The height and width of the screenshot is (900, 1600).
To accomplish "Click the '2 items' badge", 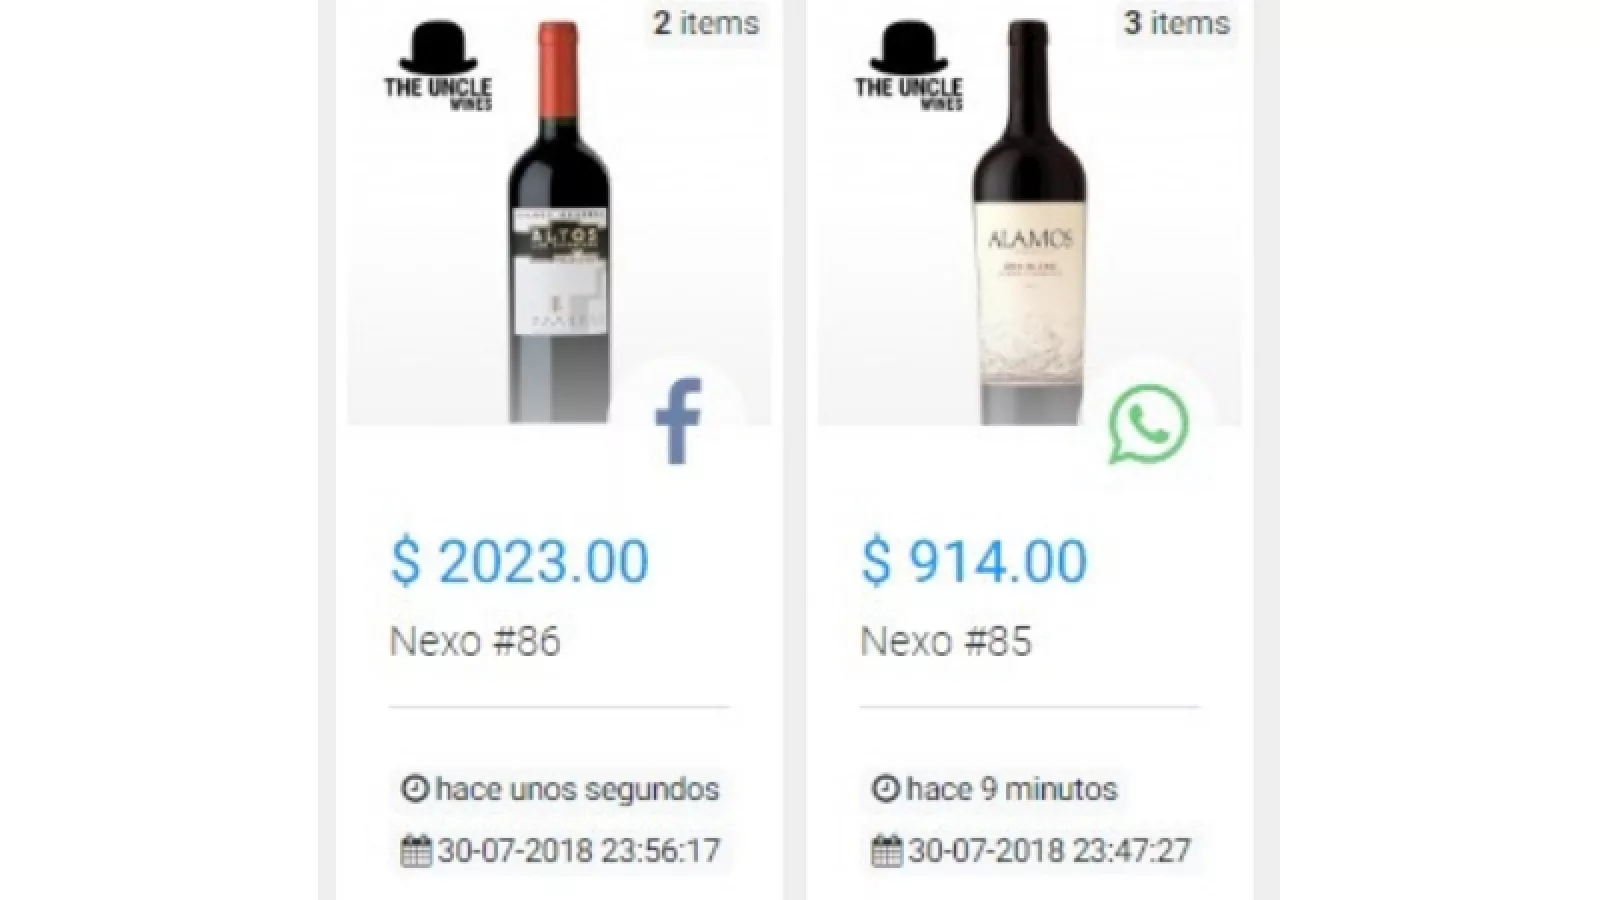I will tap(706, 23).
